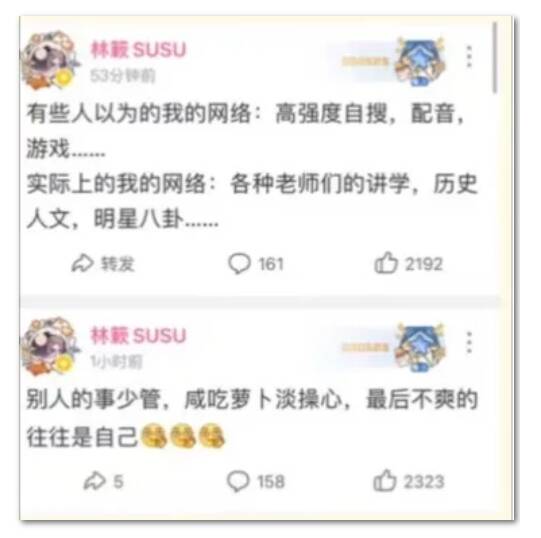Click the 转发 label on first post
Screen dimensions: 541x538
point(117,264)
